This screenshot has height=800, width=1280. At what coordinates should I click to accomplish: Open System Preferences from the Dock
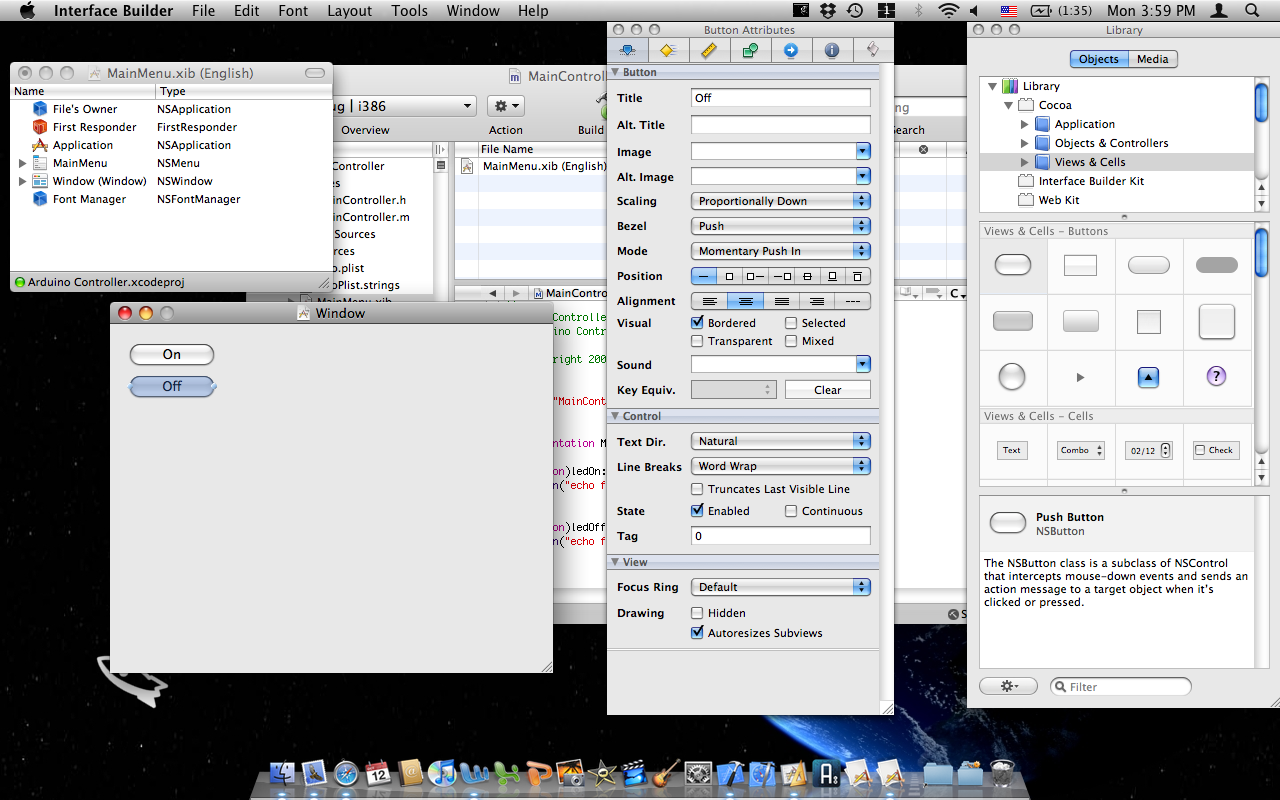coord(698,773)
